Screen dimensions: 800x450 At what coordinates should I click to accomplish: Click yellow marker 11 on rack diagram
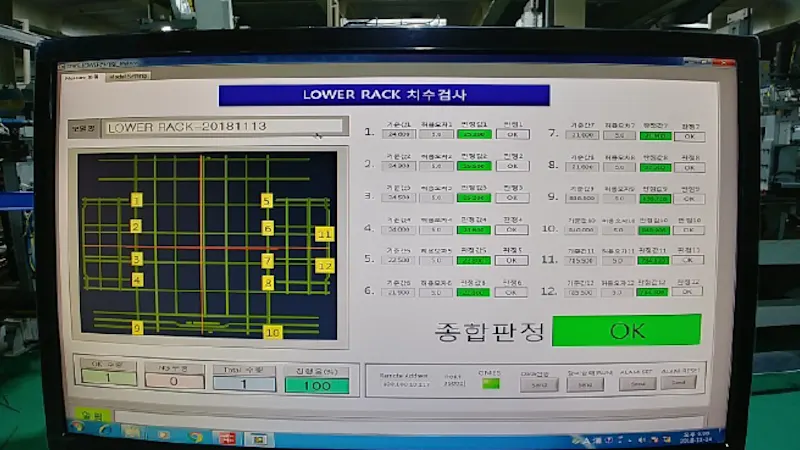(x=324, y=234)
